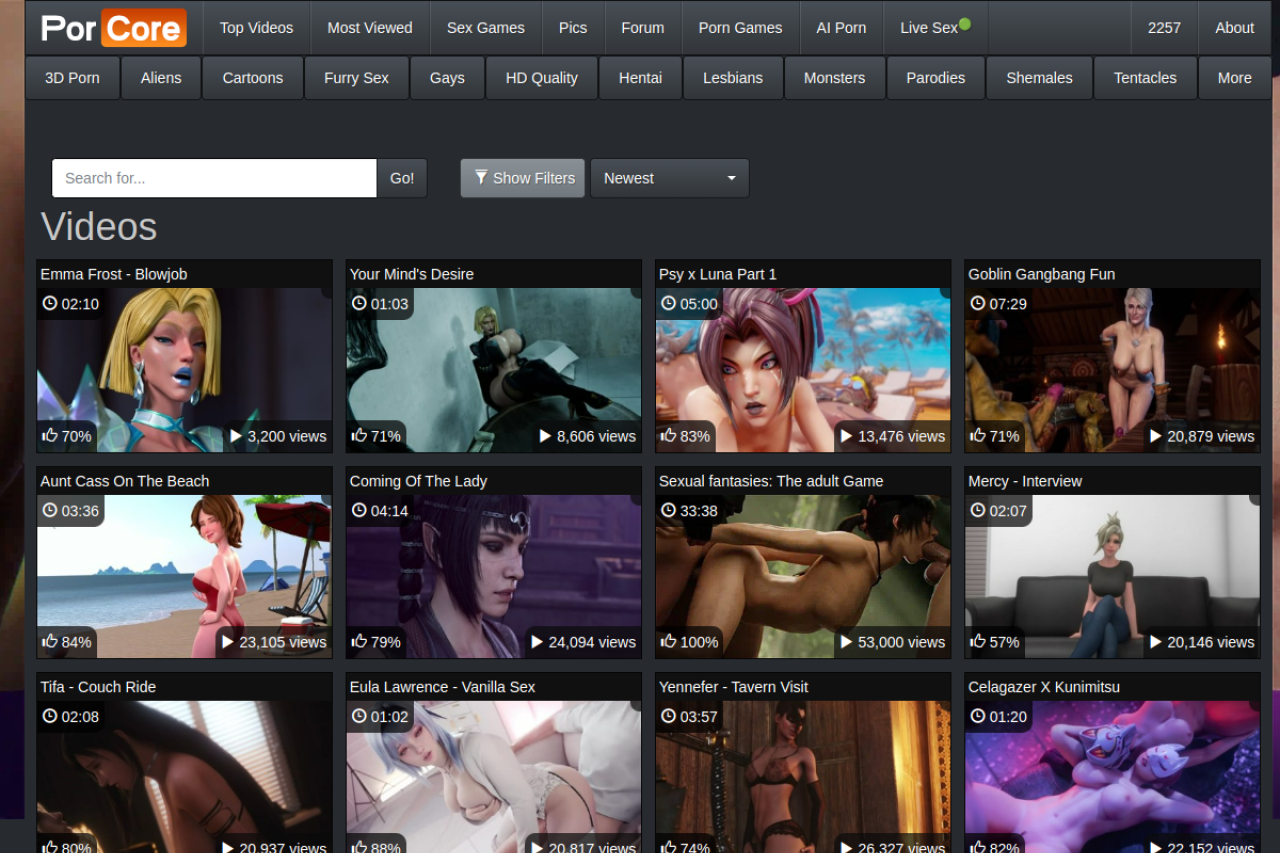Go to the Forum section
Screen dimensions: 1280x853
642,28
